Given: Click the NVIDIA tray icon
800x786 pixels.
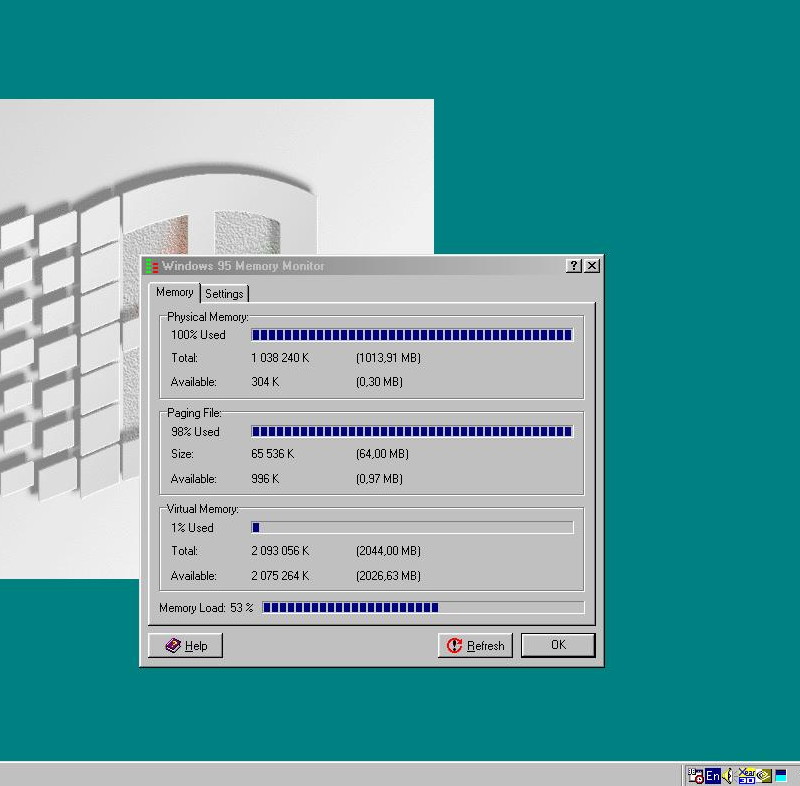Looking at the screenshot, I should click(764, 775).
